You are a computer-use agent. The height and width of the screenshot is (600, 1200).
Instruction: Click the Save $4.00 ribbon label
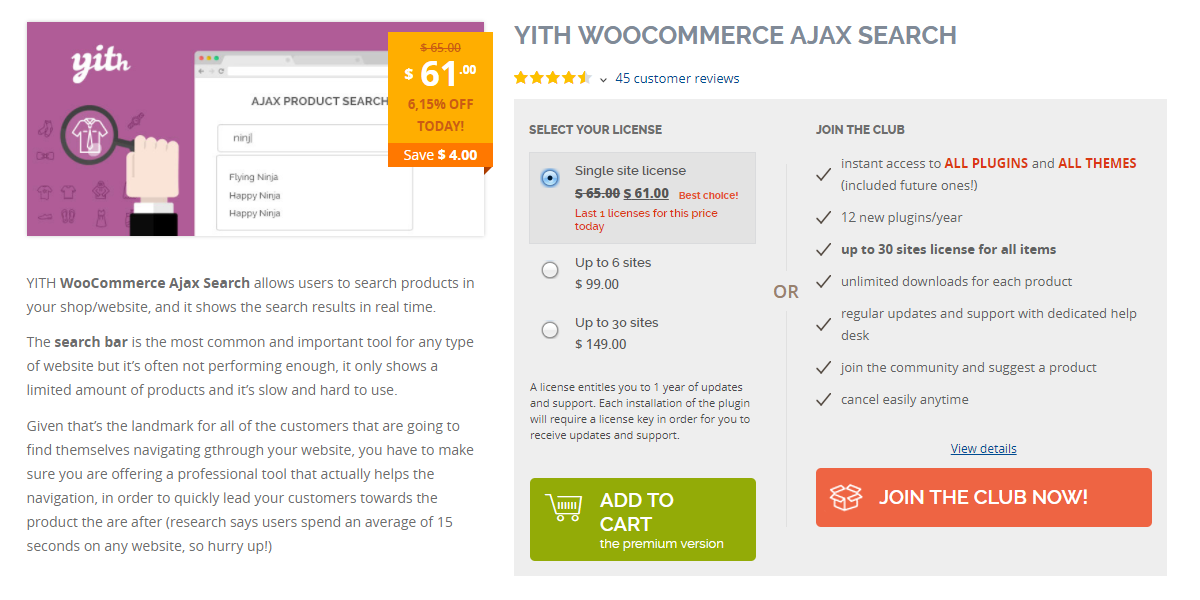440,155
